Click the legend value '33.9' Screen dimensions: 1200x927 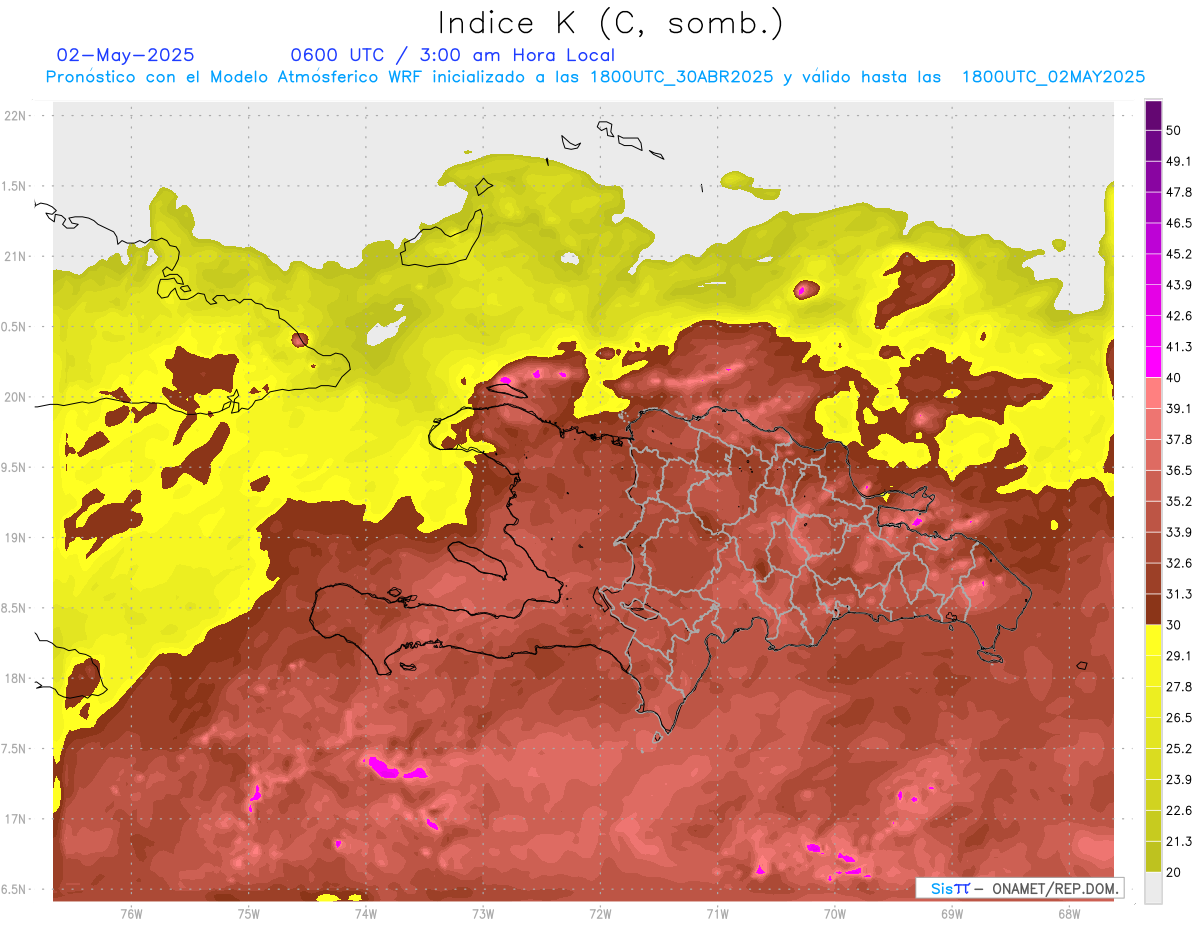1179,532
